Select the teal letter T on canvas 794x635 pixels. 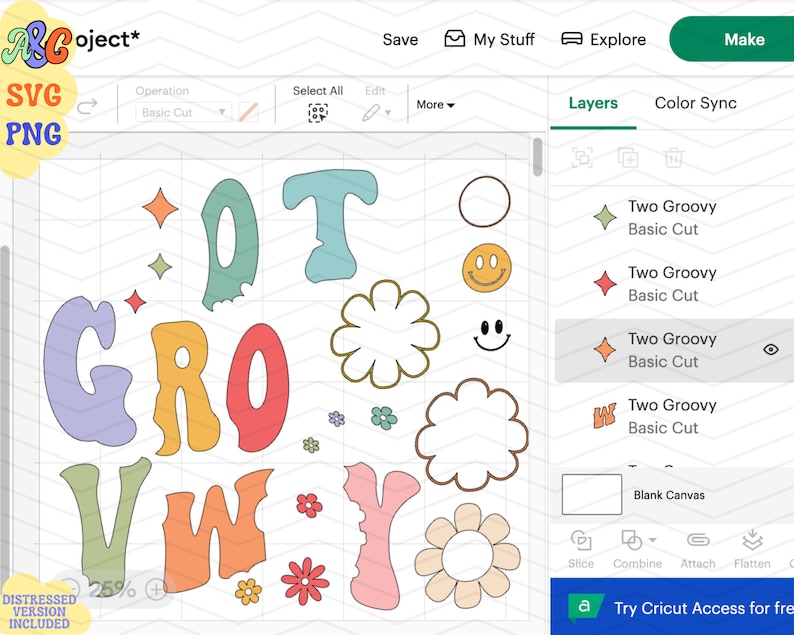(x=330, y=225)
